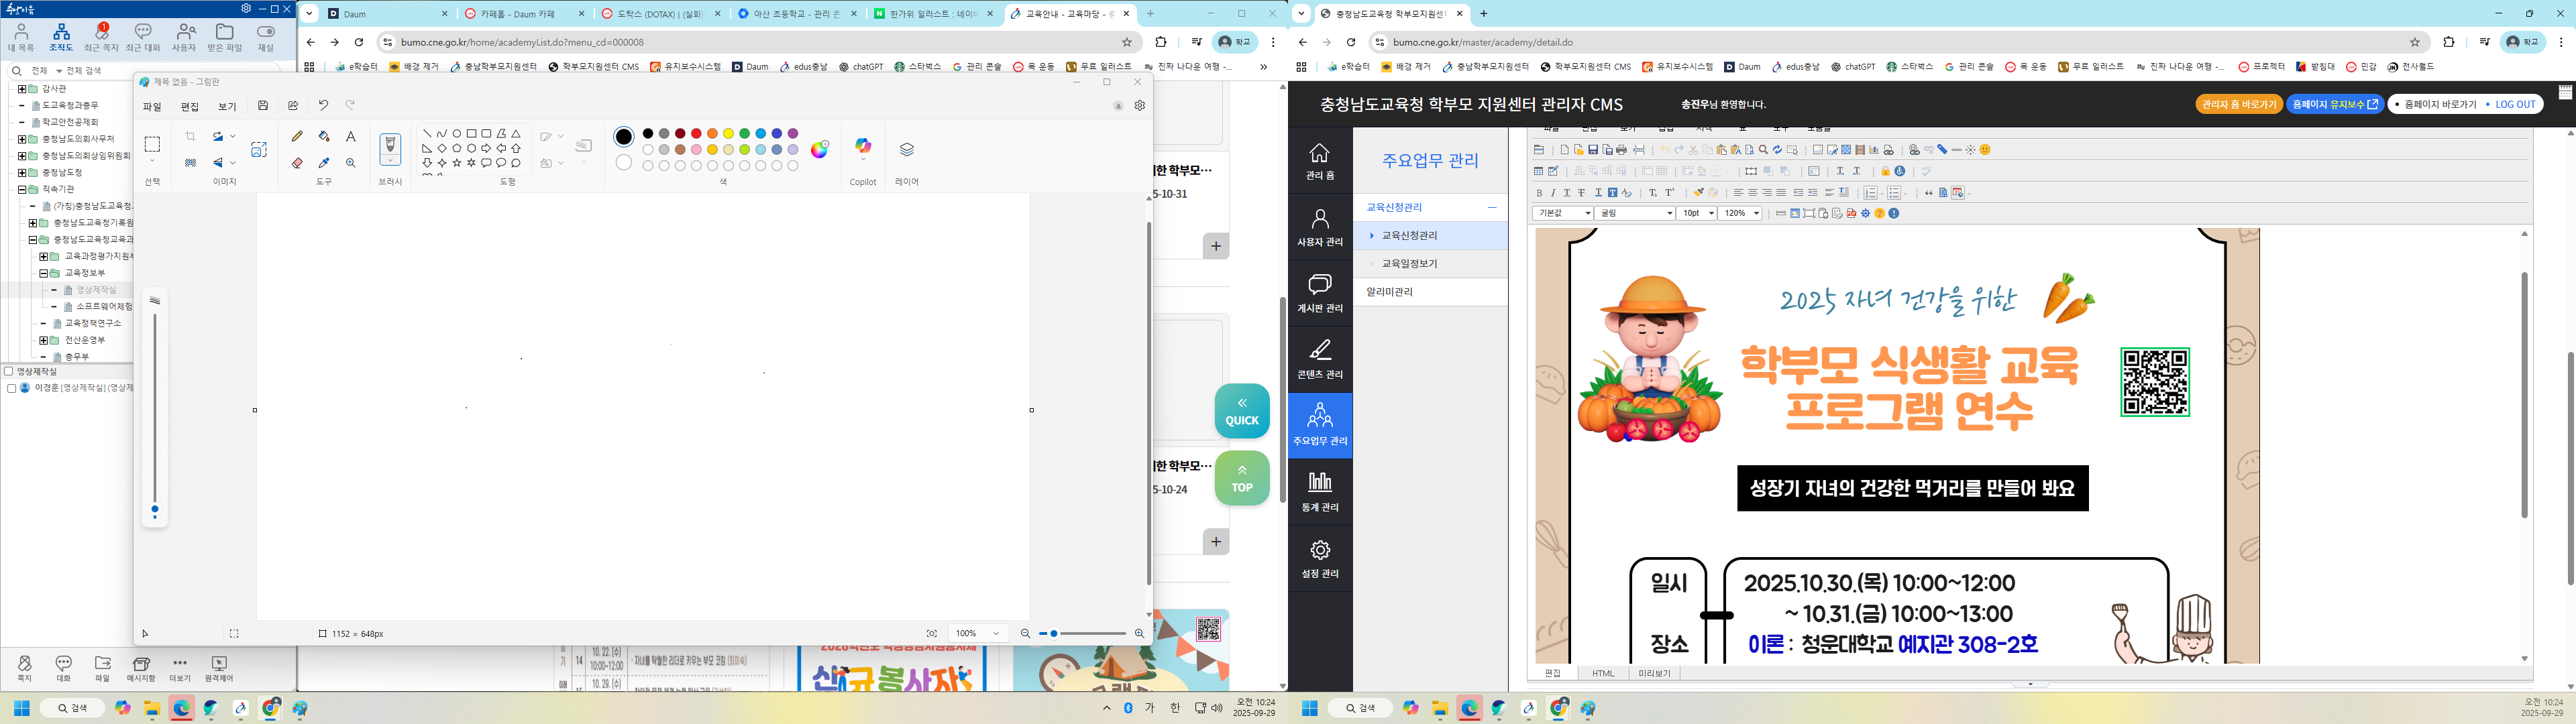Open the 10pt font size dropdown

tap(1697, 213)
